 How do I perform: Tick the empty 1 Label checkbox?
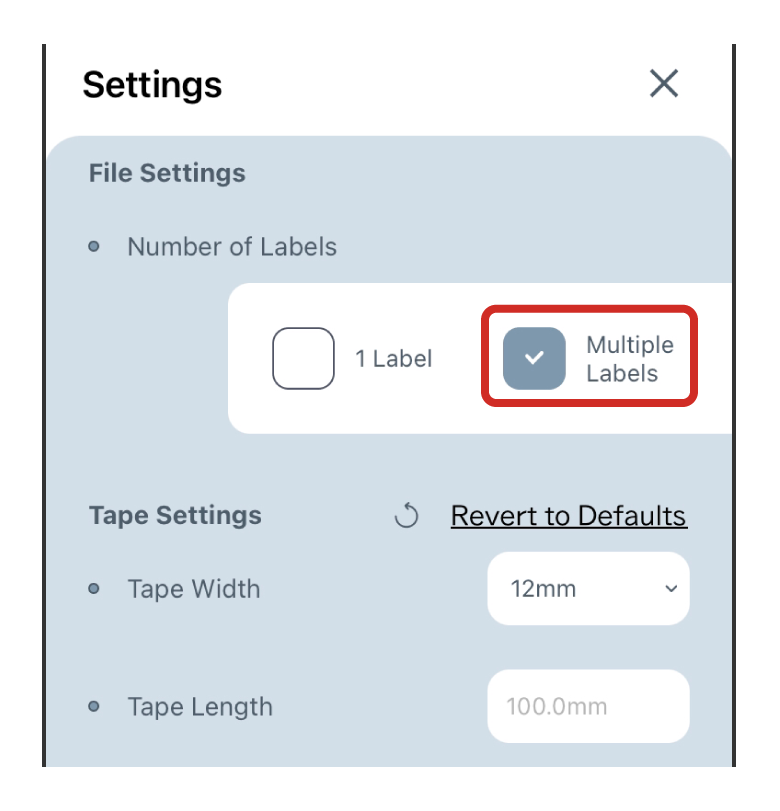pyautogui.click(x=303, y=358)
